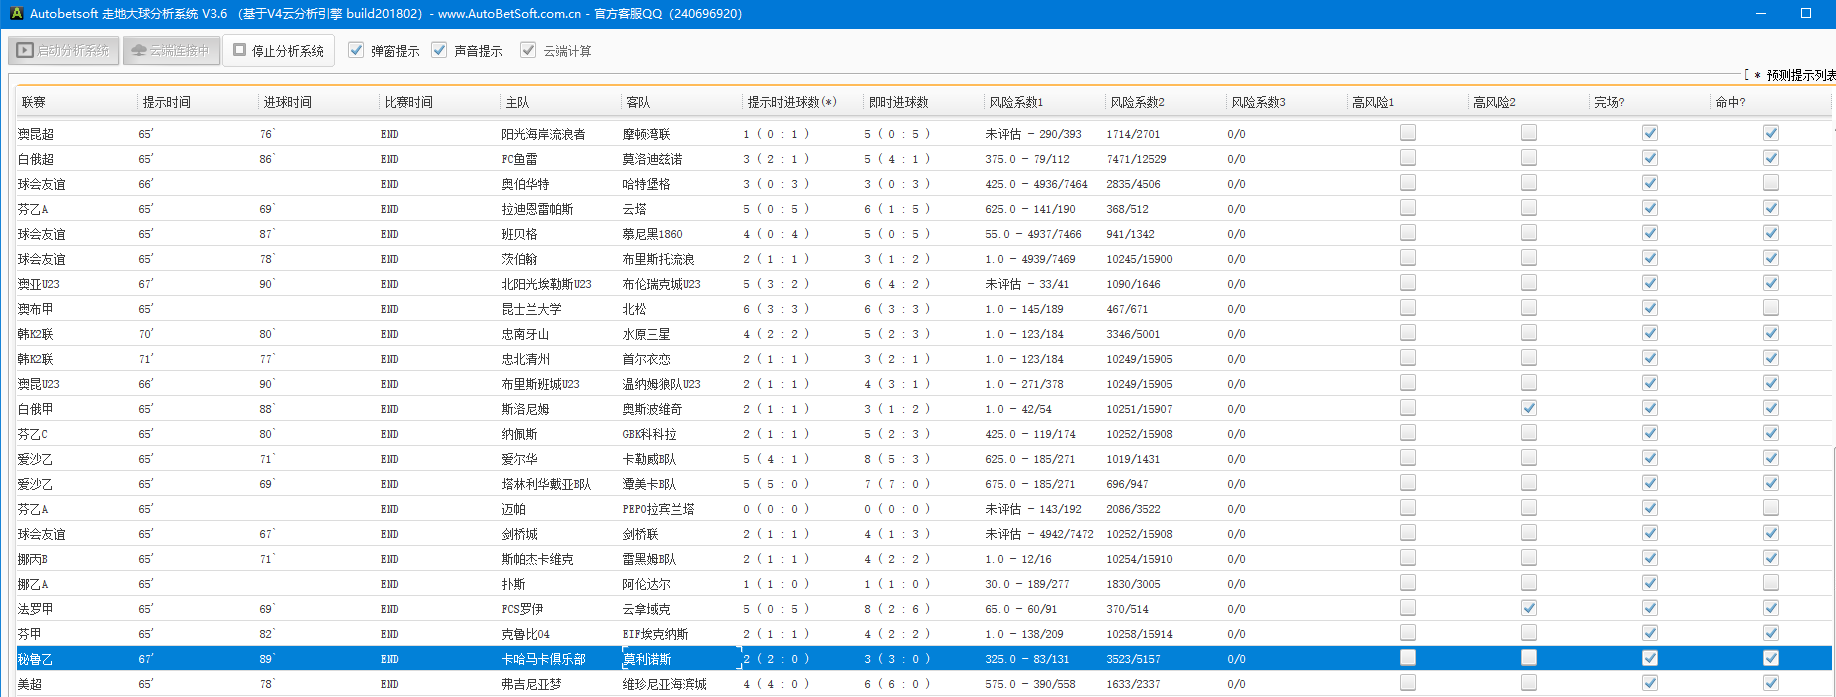The width and height of the screenshot is (1836, 697).
Task: Toggle the 弹窗提示 checkbox
Action: click(356, 50)
